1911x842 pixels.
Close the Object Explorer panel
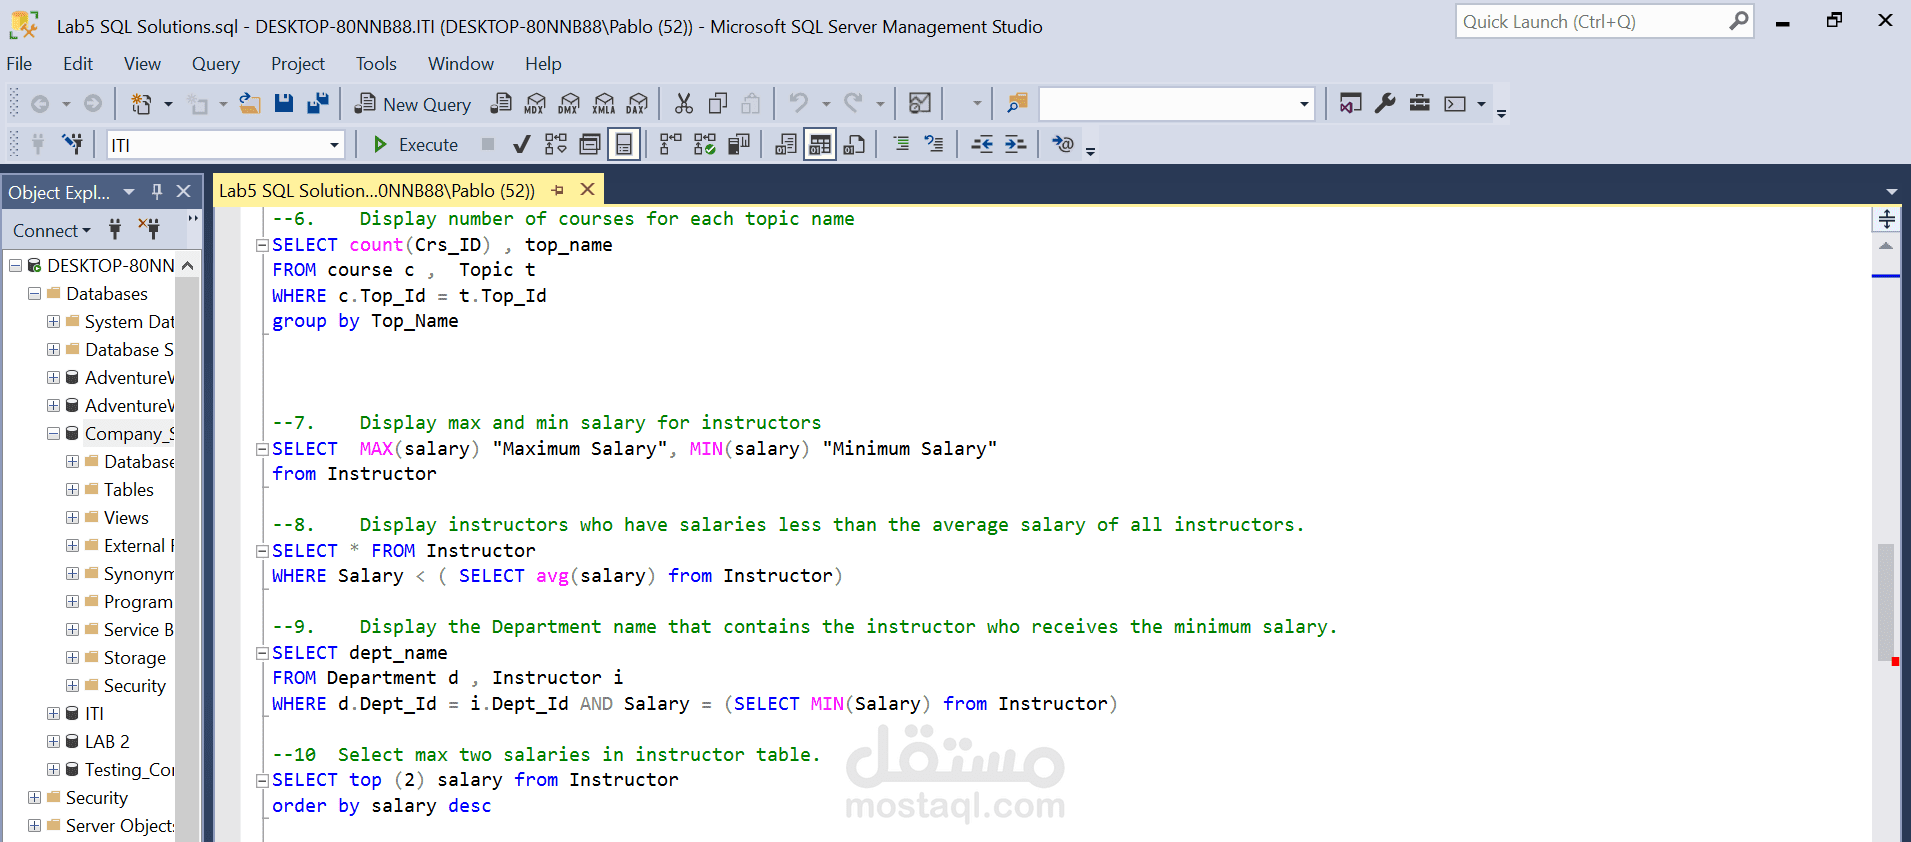coord(183,191)
